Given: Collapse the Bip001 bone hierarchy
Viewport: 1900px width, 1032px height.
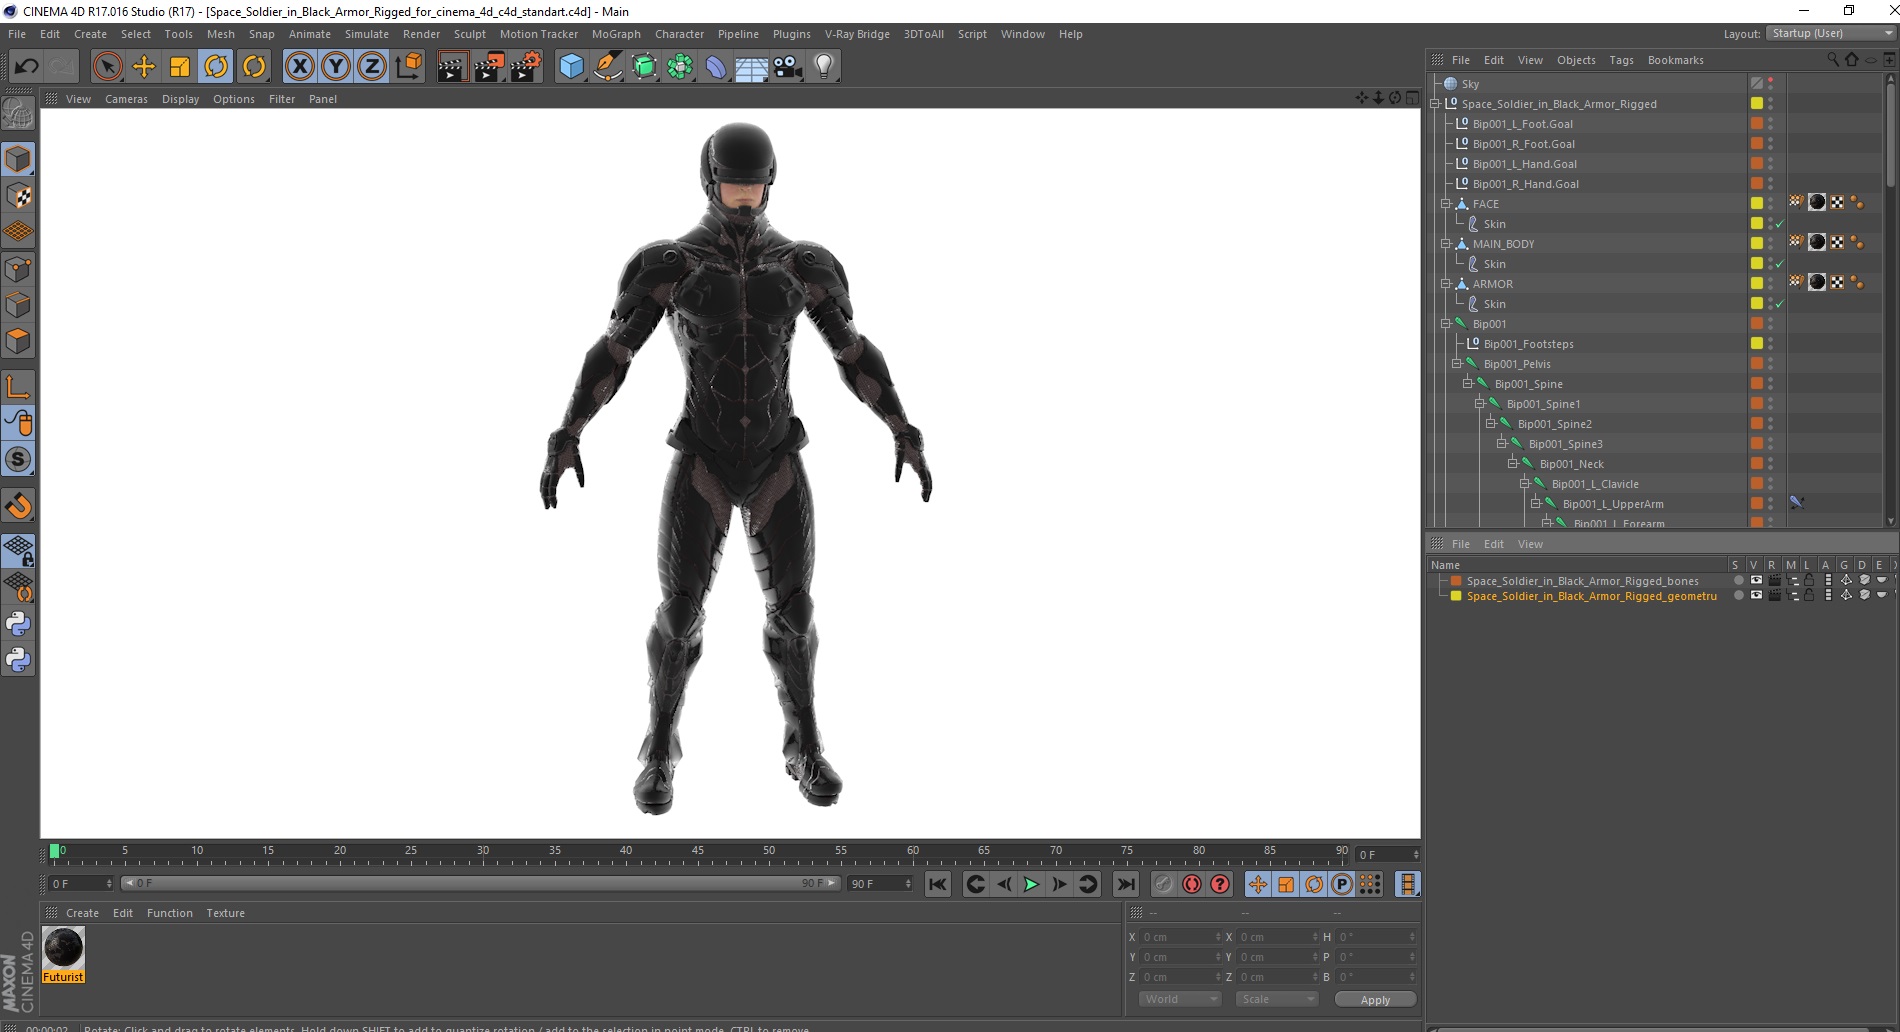Looking at the screenshot, I should coord(1446,323).
